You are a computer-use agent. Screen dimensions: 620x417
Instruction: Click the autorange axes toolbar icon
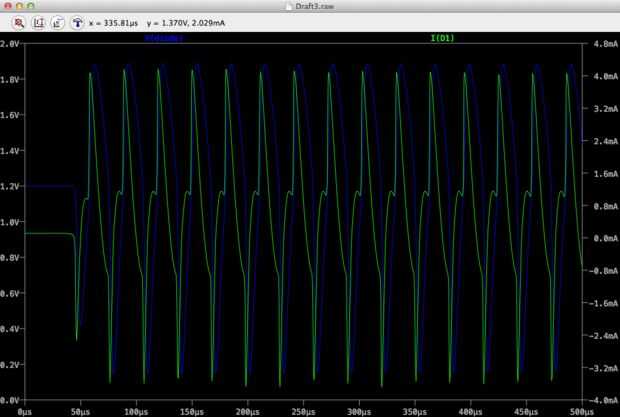coord(38,21)
